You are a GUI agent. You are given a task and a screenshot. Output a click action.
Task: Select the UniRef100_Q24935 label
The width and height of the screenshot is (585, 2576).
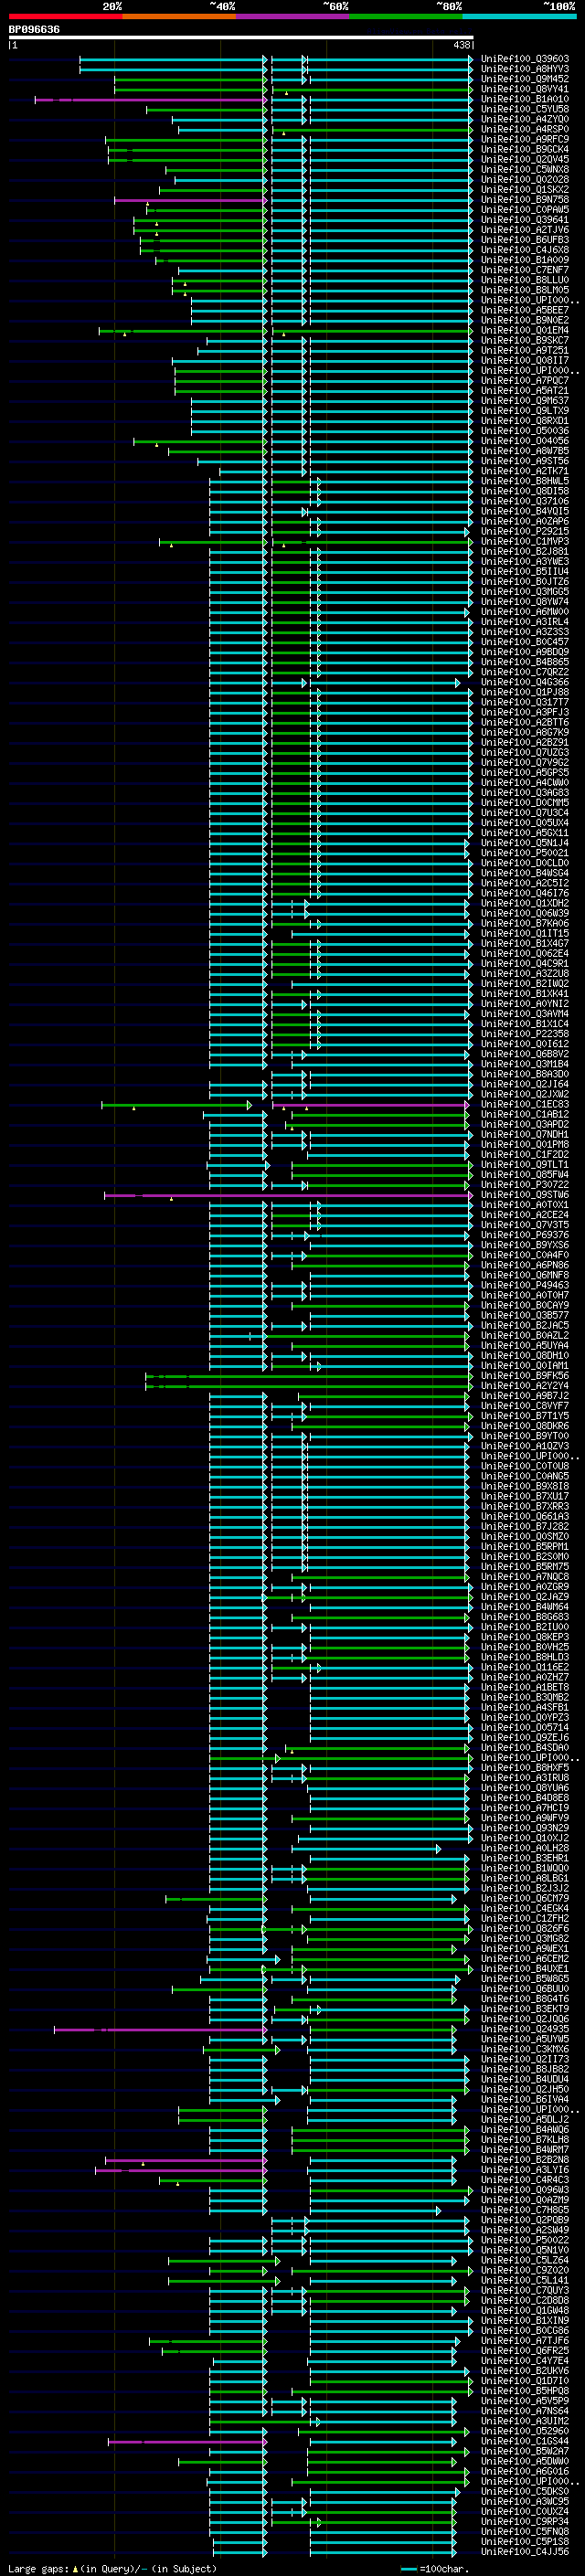(x=525, y=2029)
